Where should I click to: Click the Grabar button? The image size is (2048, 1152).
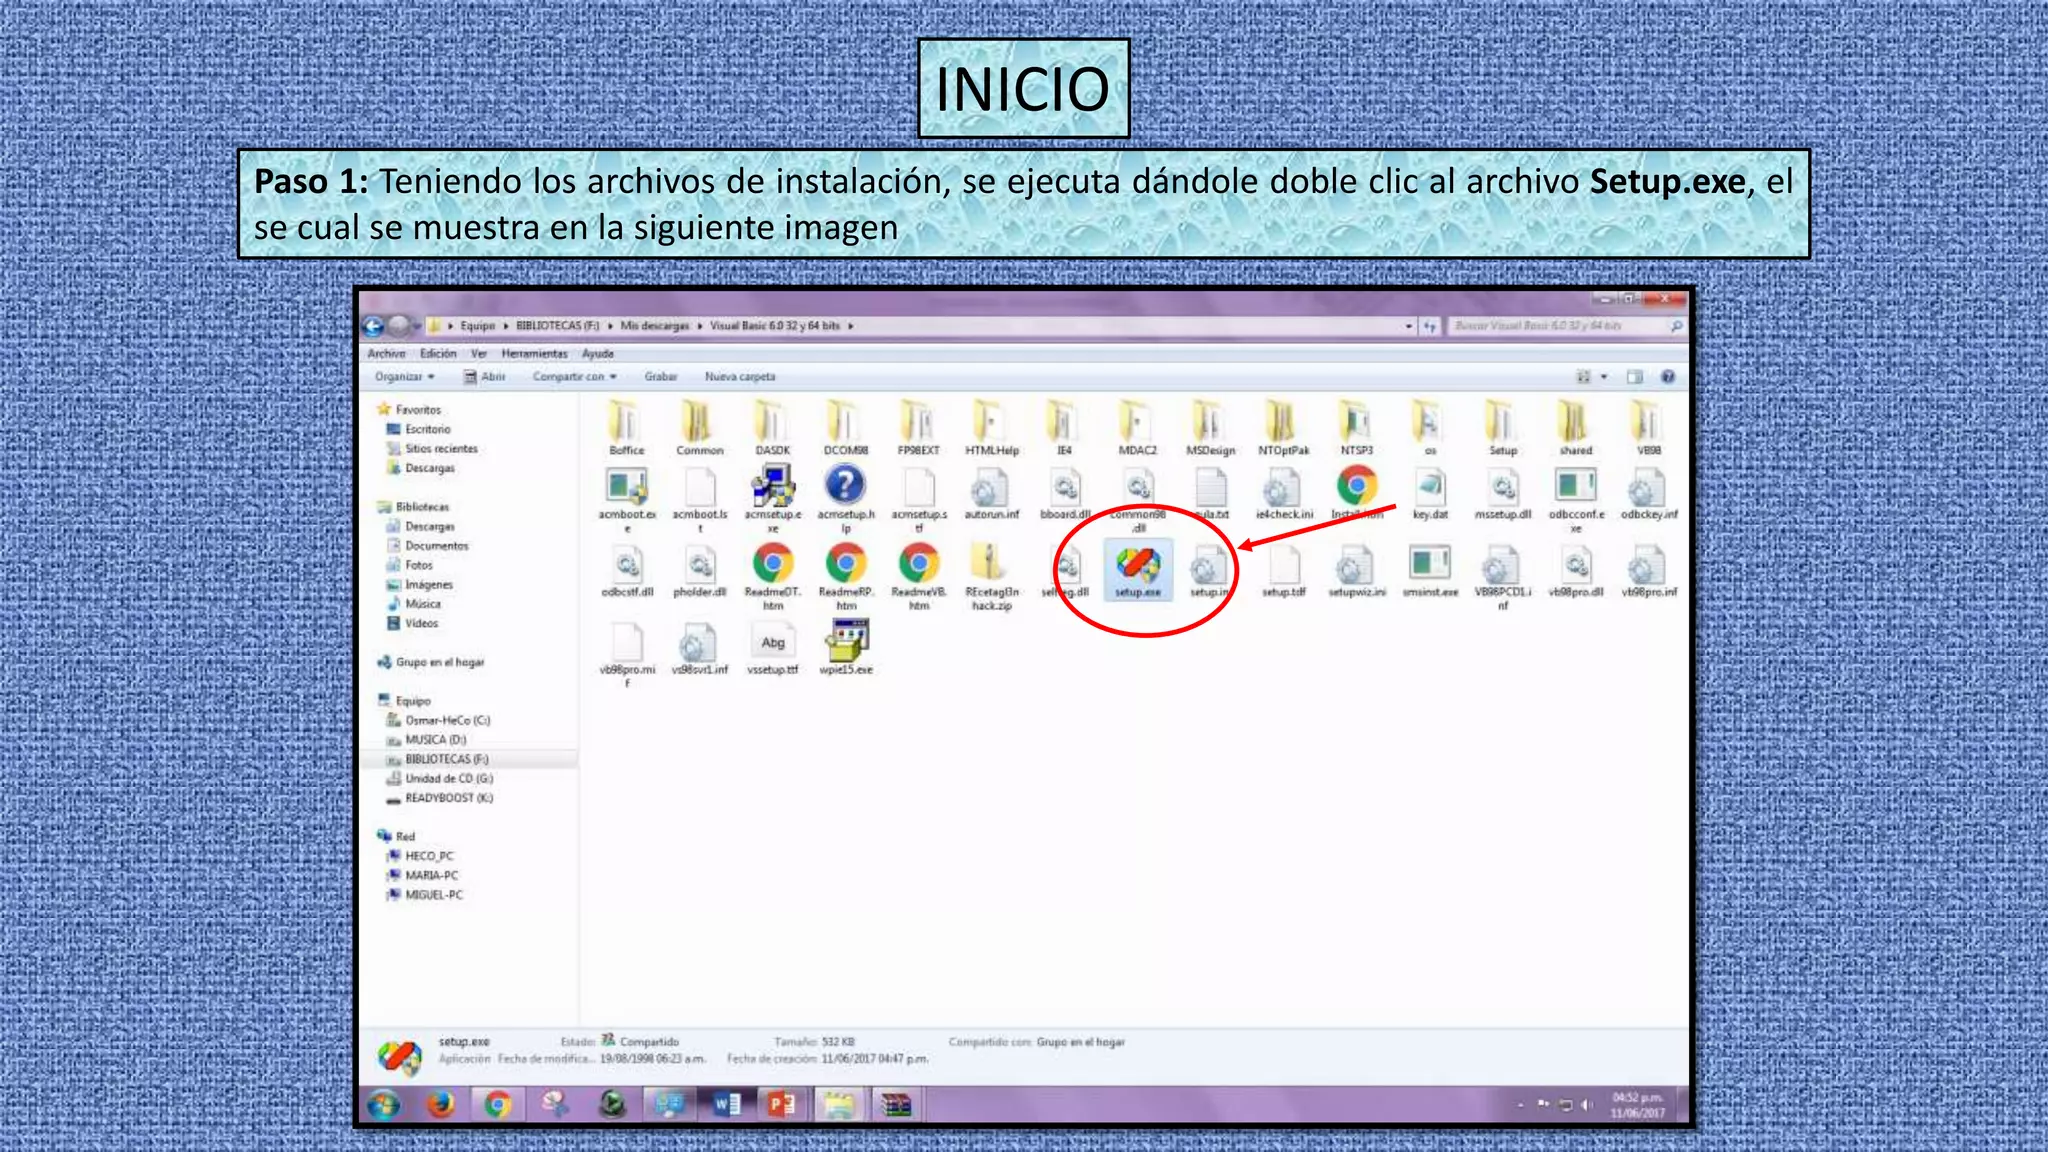(660, 377)
